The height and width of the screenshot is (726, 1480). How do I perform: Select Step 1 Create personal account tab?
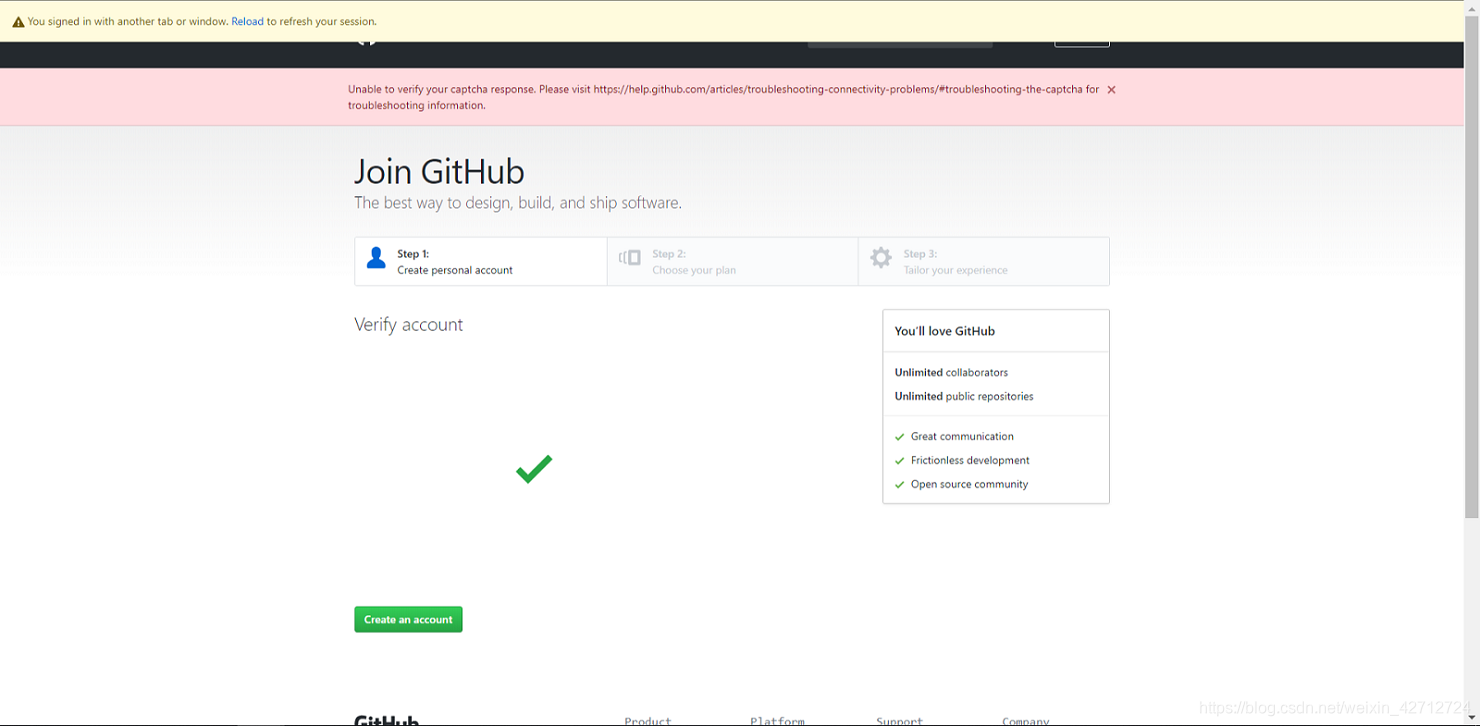481,262
